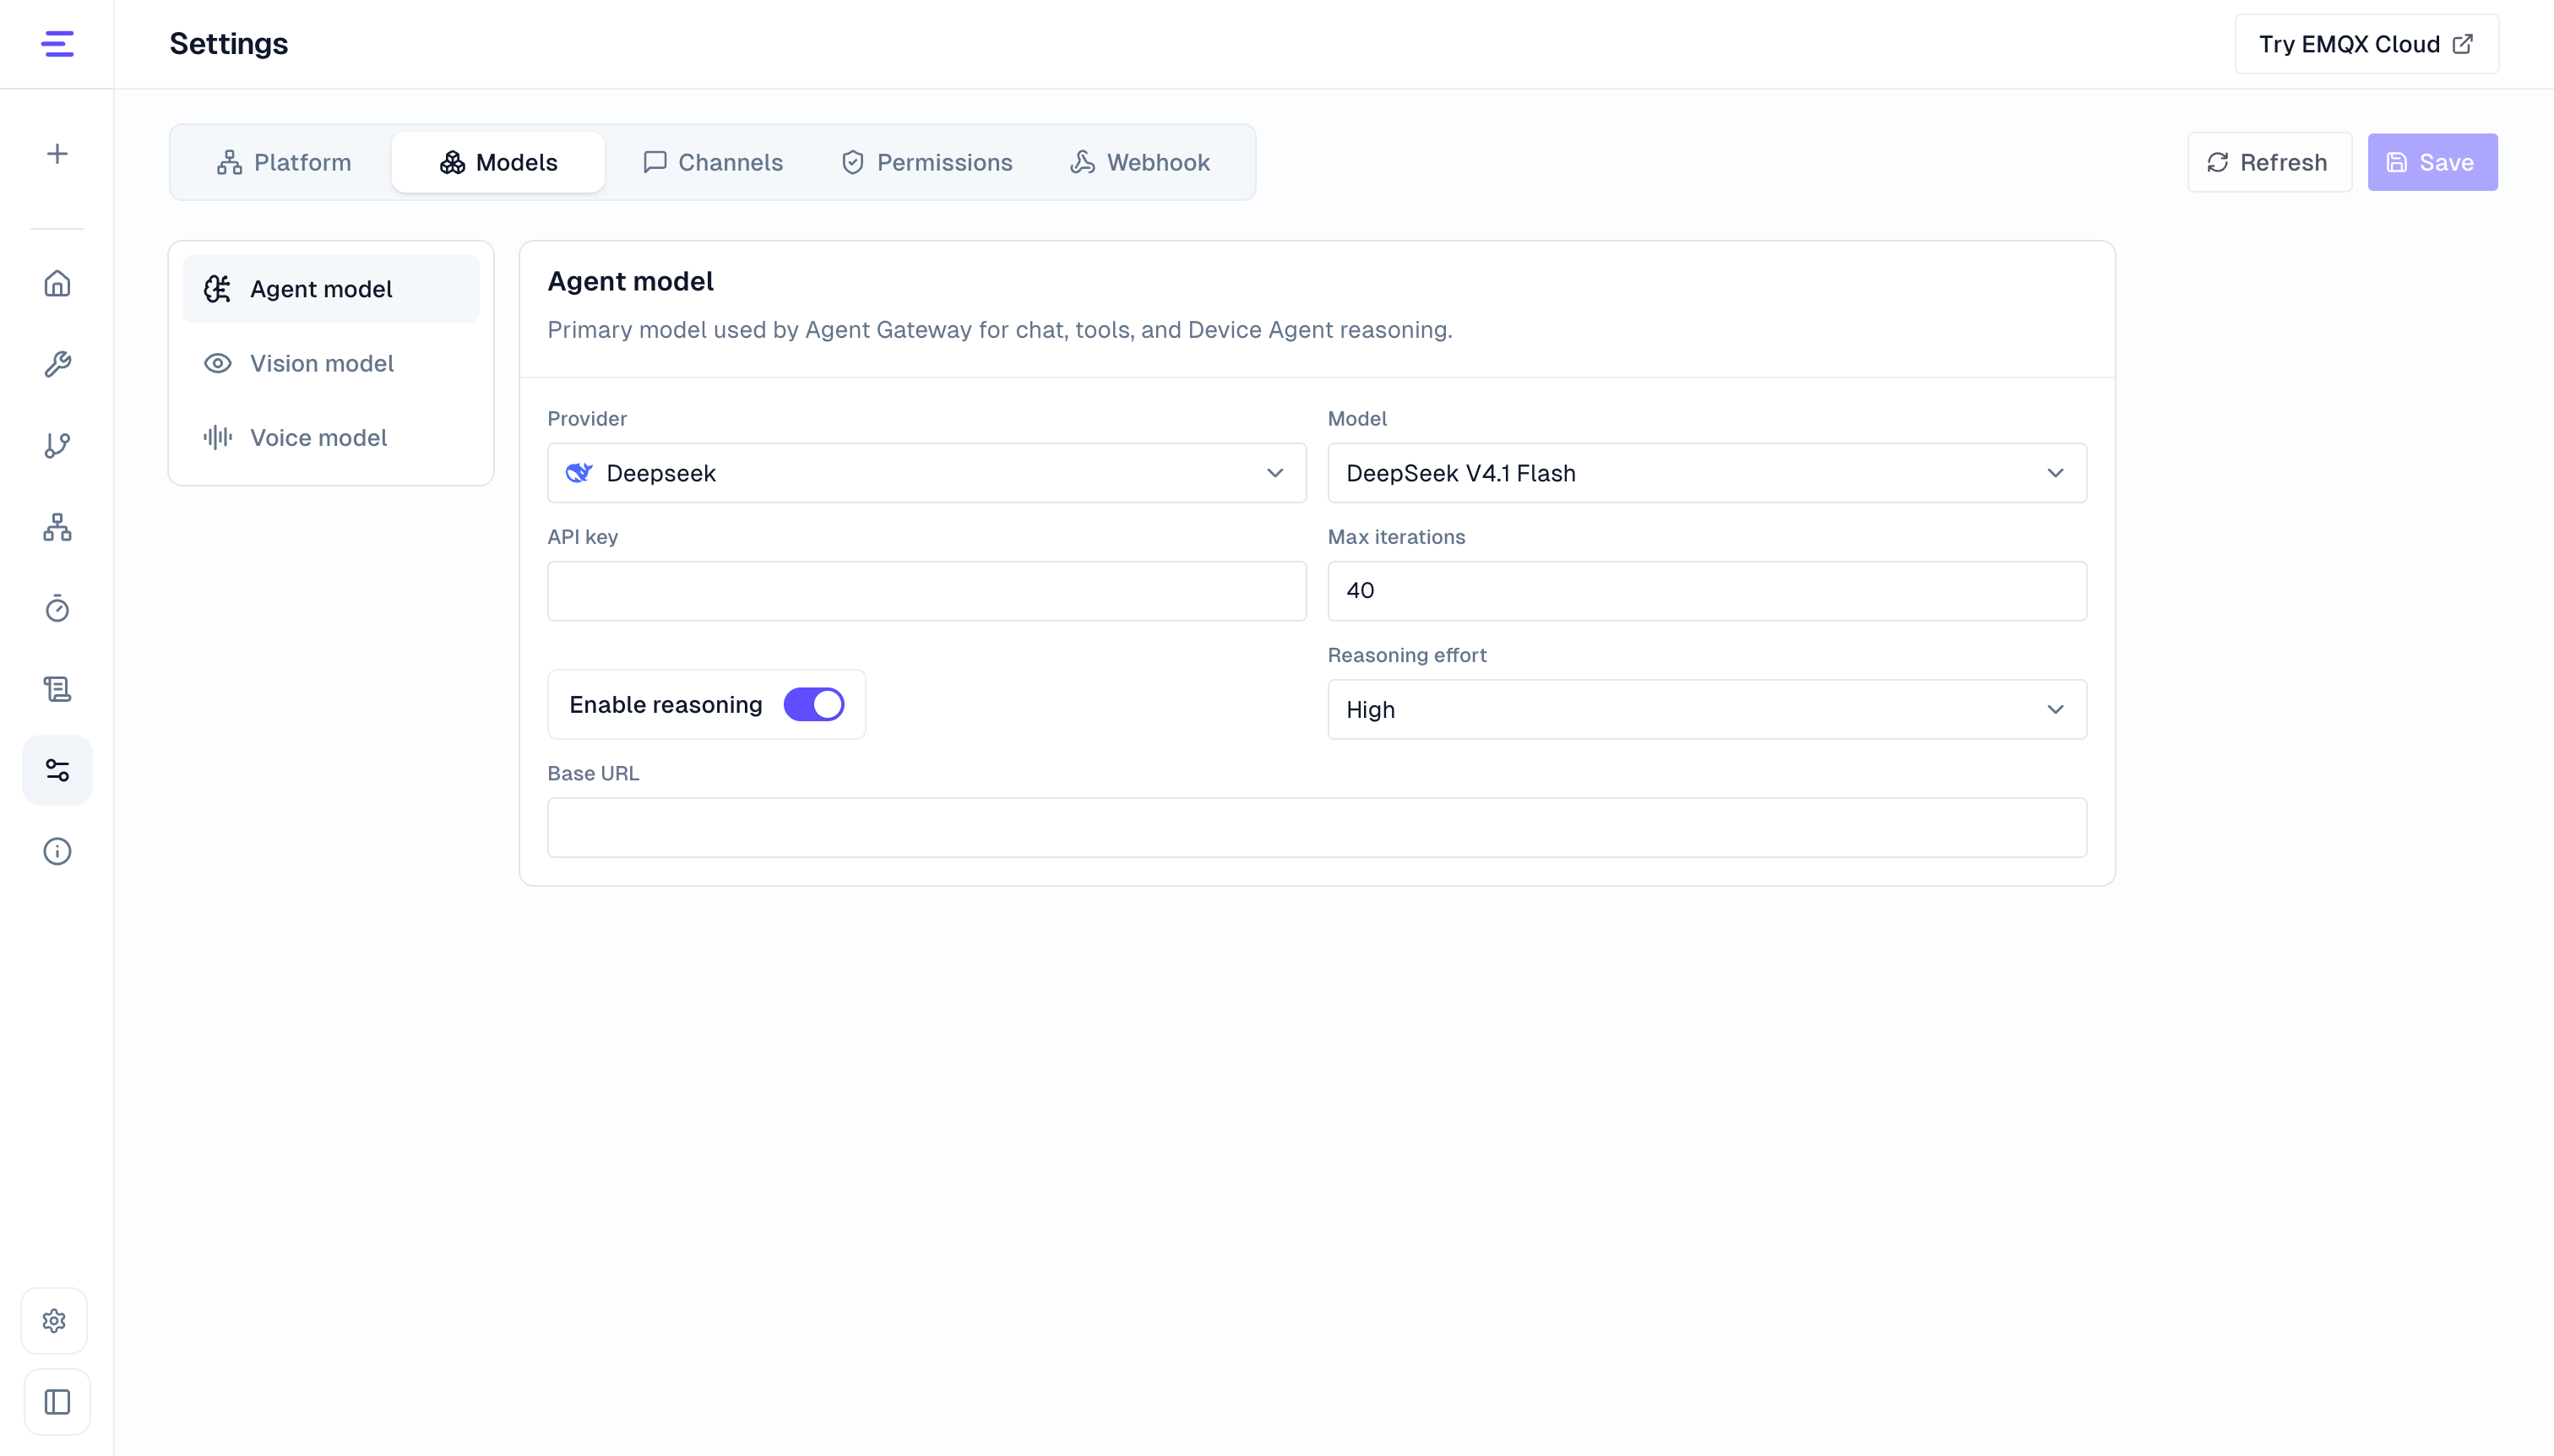The height and width of the screenshot is (1456, 2554).
Task: Open the info circle sidebar icon
Action: (x=57, y=851)
